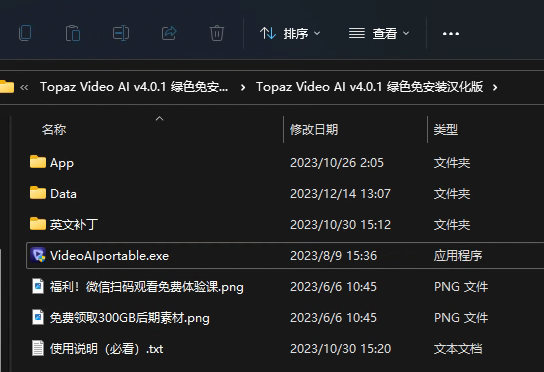Select the App folder name
Screen dimensions: 544x372
pyautogui.click(x=62, y=163)
